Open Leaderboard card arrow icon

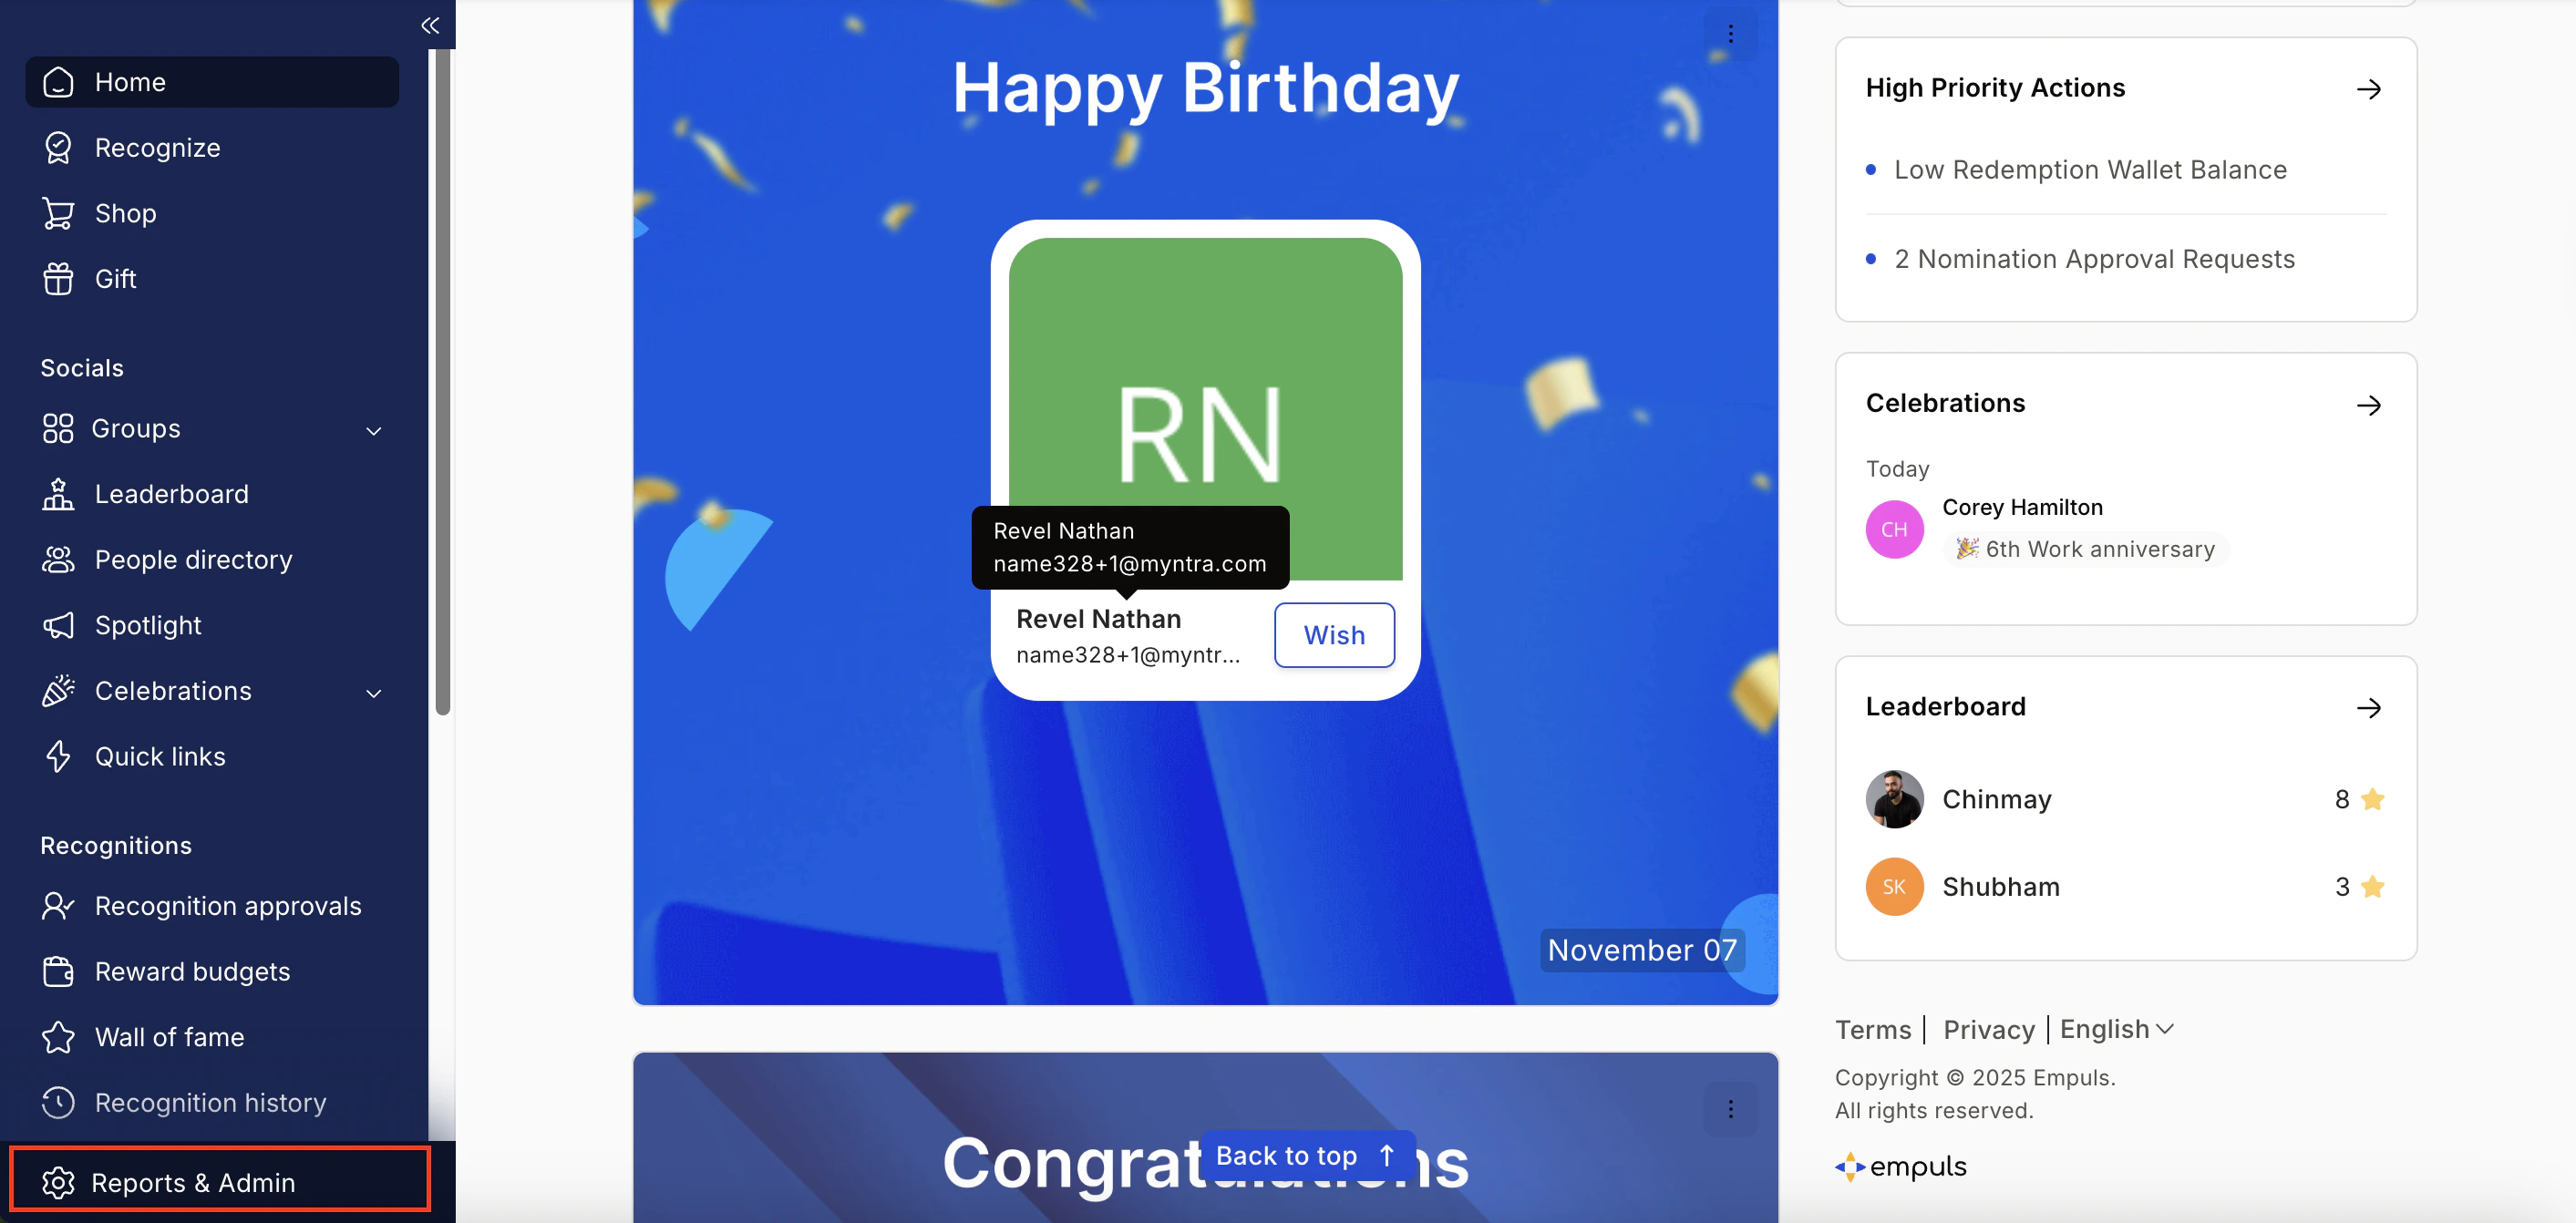click(x=2369, y=708)
